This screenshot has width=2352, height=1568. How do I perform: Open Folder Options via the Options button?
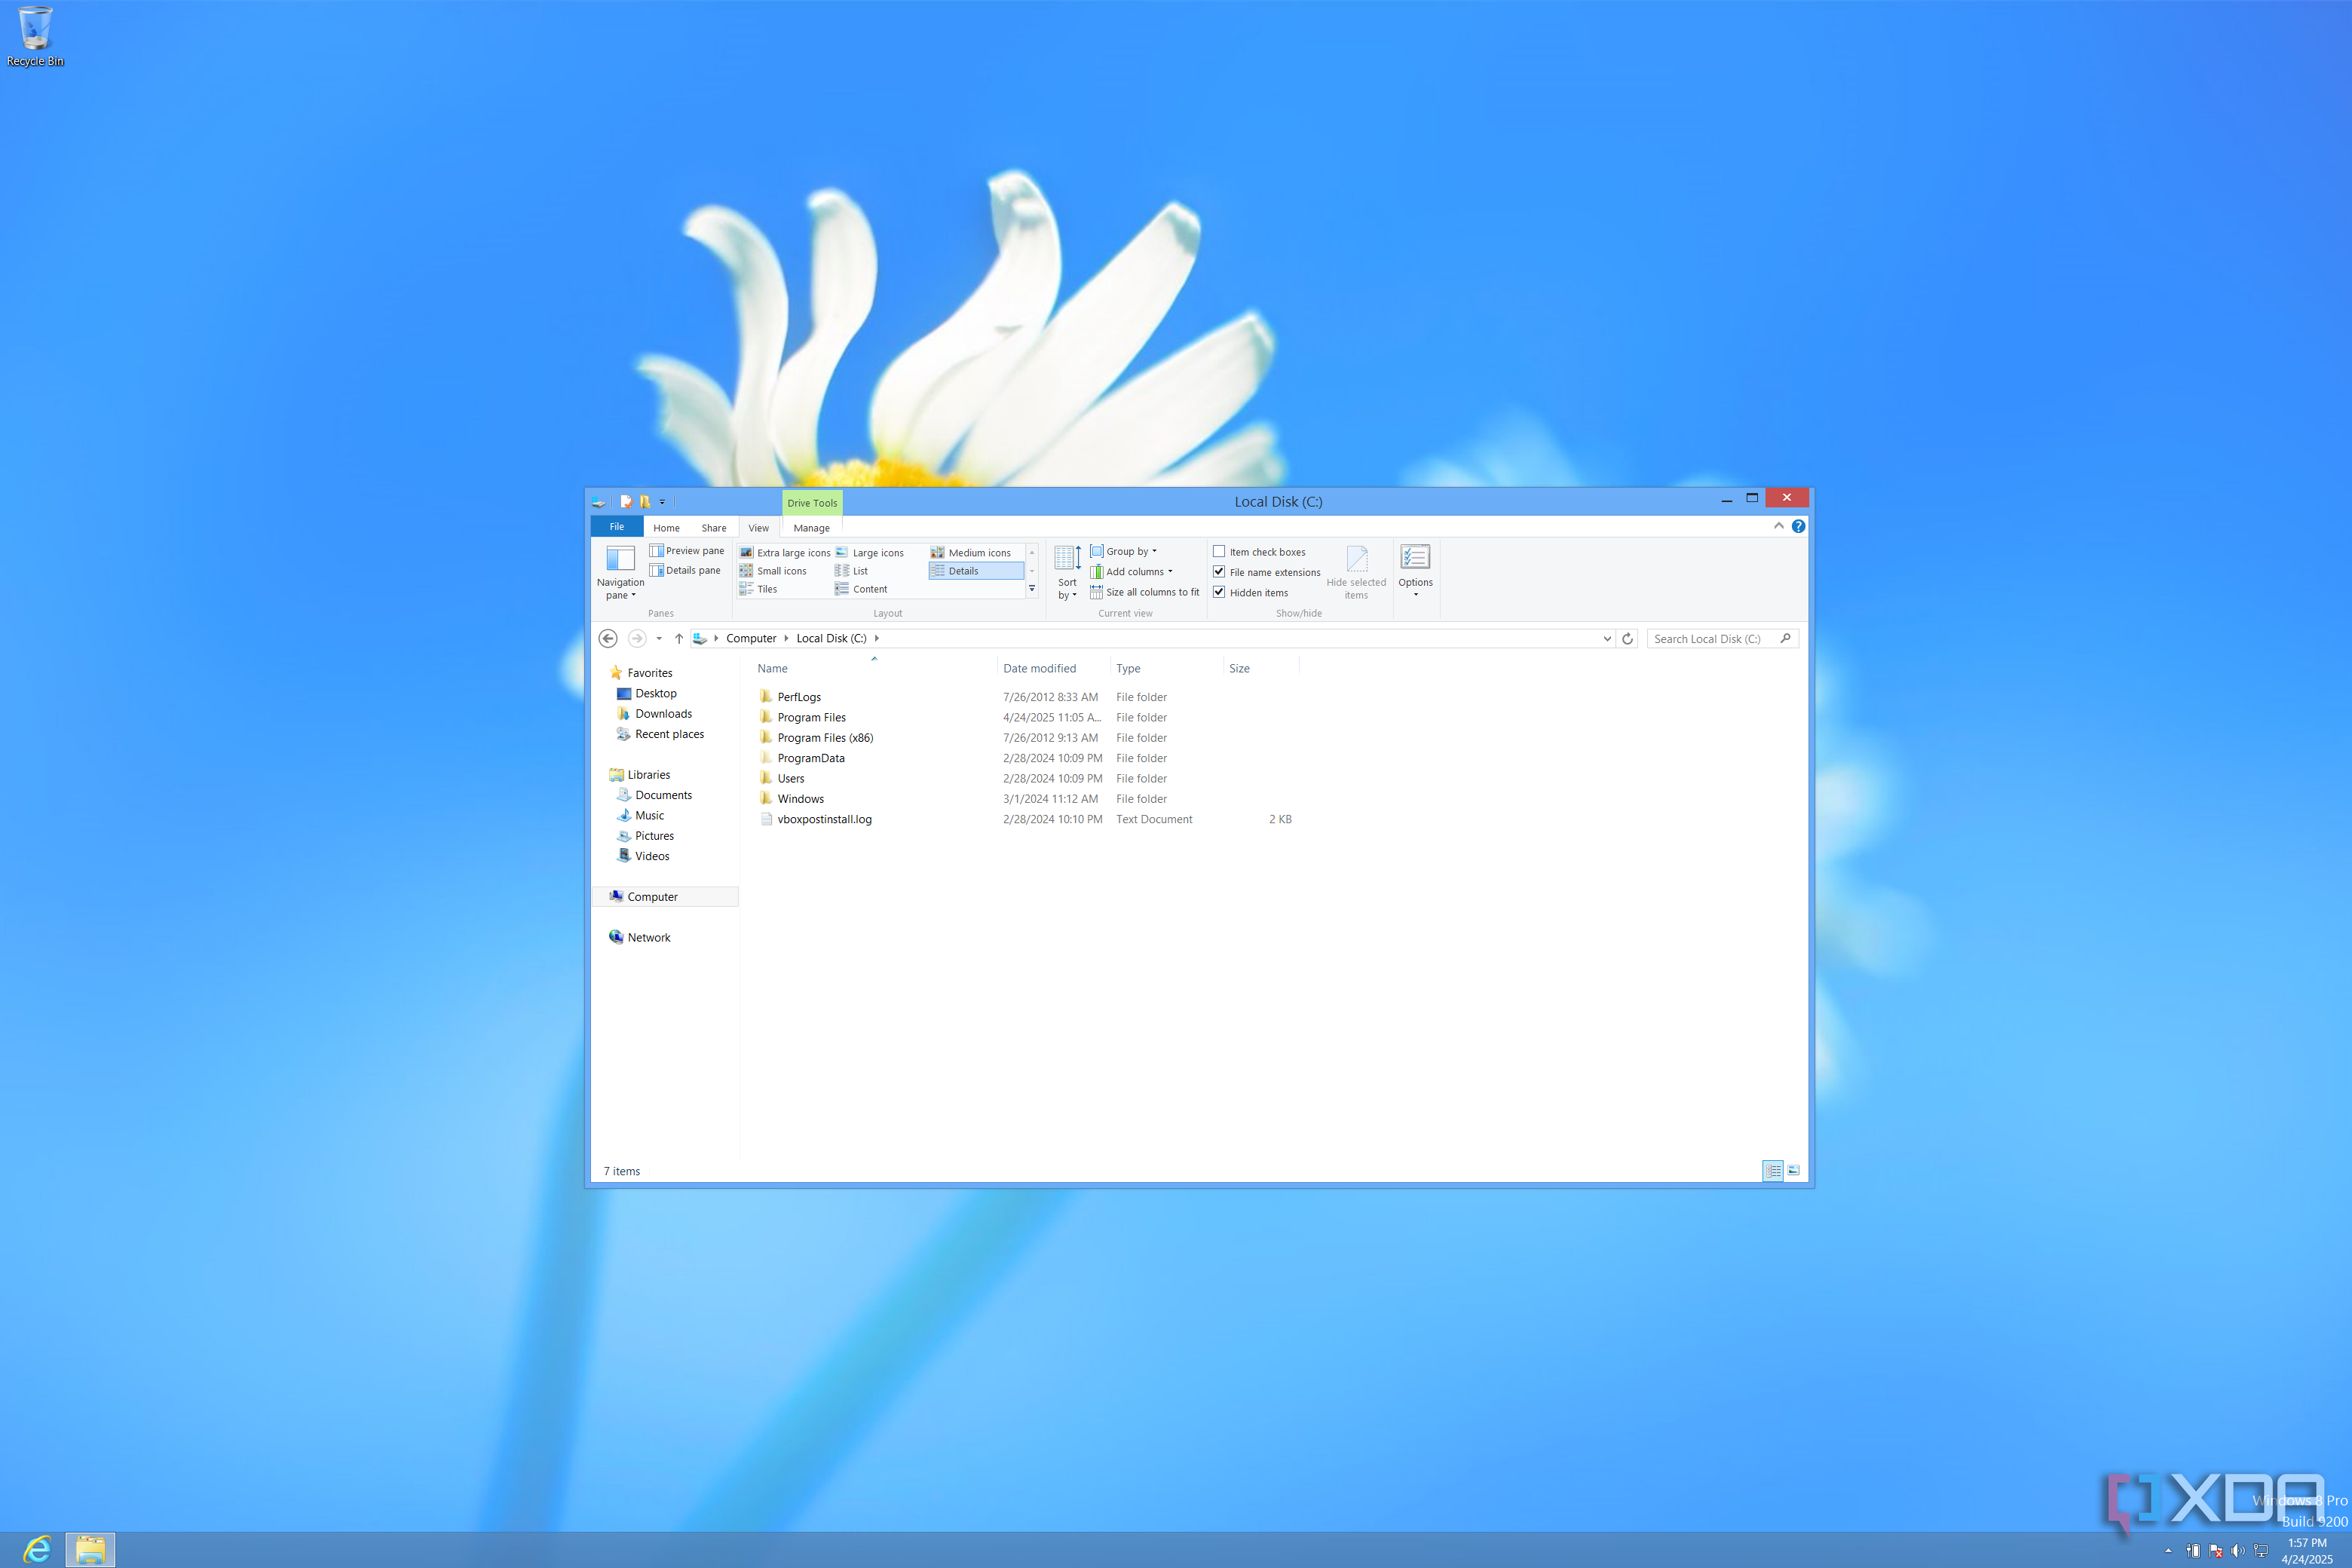[1415, 568]
